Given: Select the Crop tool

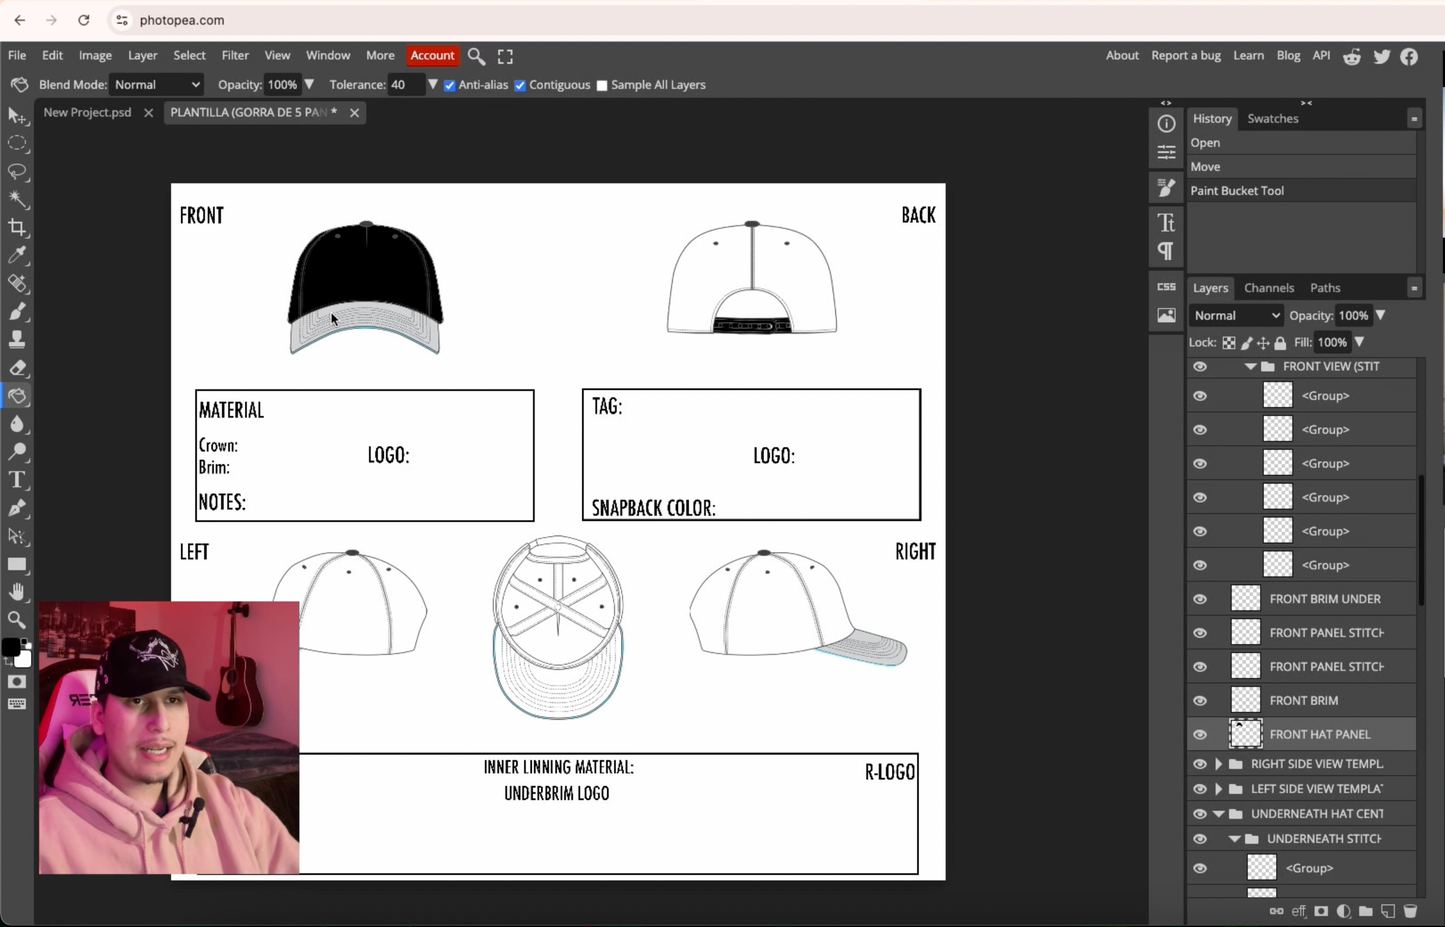Looking at the screenshot, I should pyautogui.click(x=16, y=227).
